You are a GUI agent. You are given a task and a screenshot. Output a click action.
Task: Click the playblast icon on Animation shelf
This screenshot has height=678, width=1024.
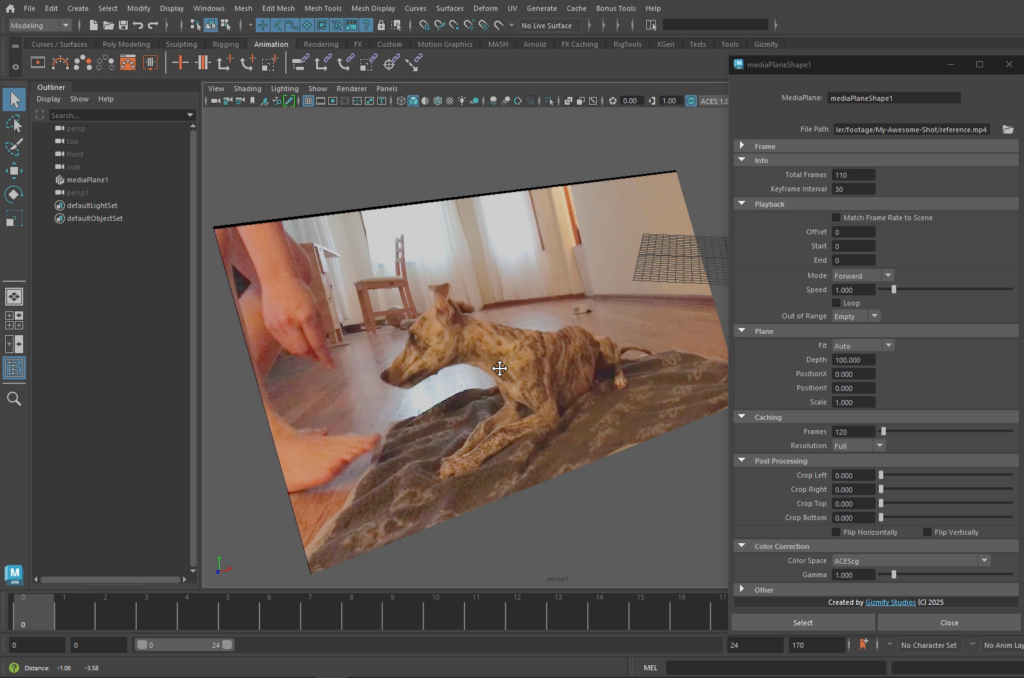coord(38,63)
